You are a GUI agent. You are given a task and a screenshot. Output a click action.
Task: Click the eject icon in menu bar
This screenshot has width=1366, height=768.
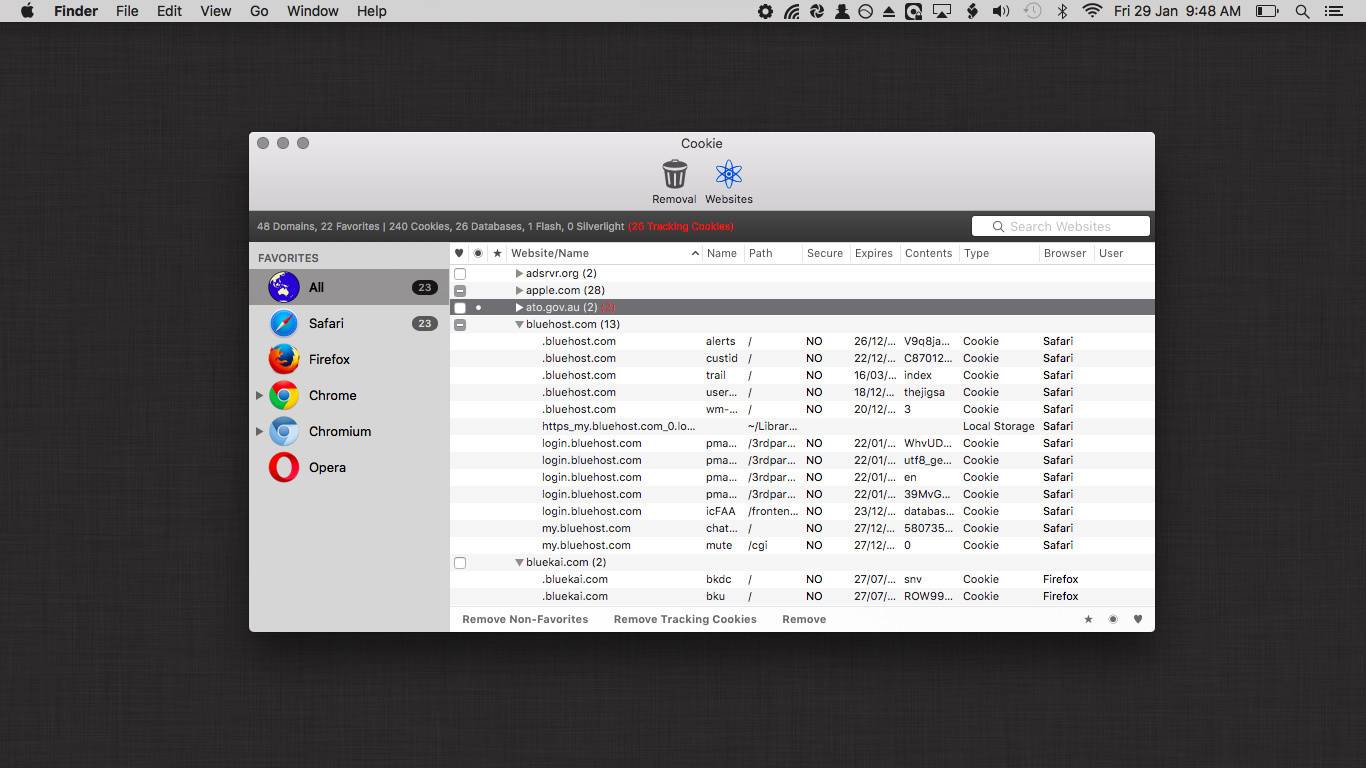[x=889, y=11]
